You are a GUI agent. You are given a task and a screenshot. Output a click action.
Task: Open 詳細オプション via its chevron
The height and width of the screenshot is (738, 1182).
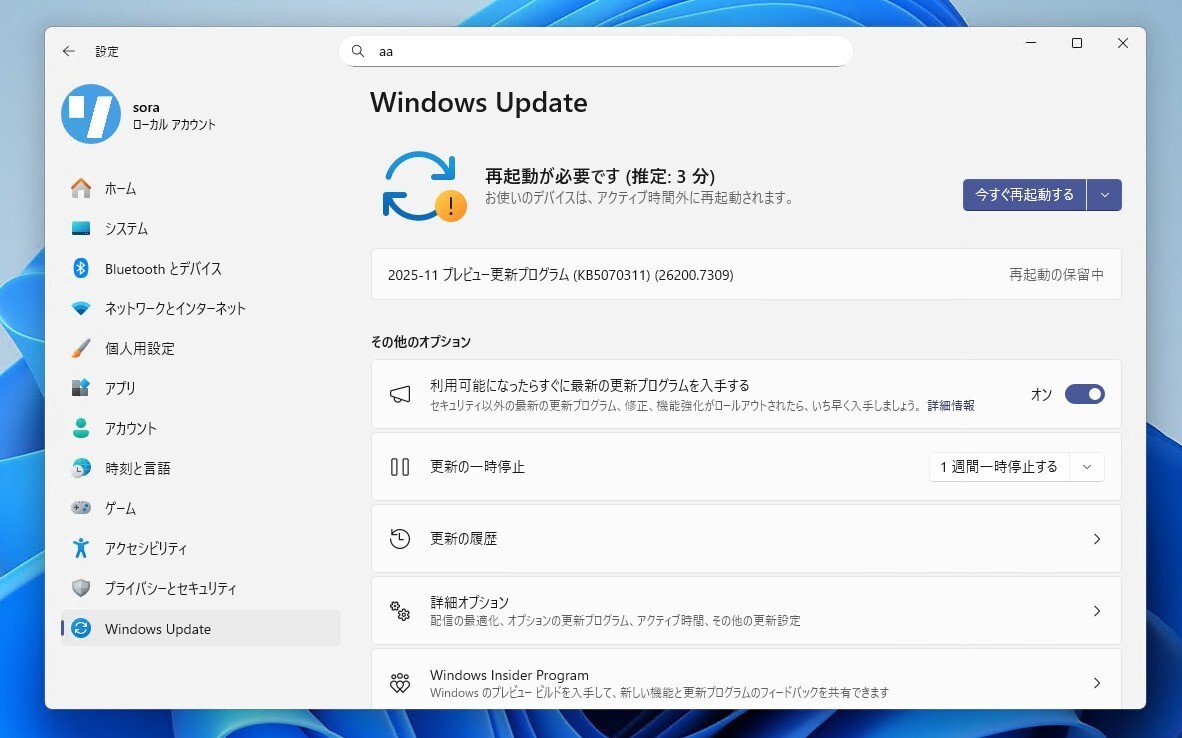[1097, 611]
